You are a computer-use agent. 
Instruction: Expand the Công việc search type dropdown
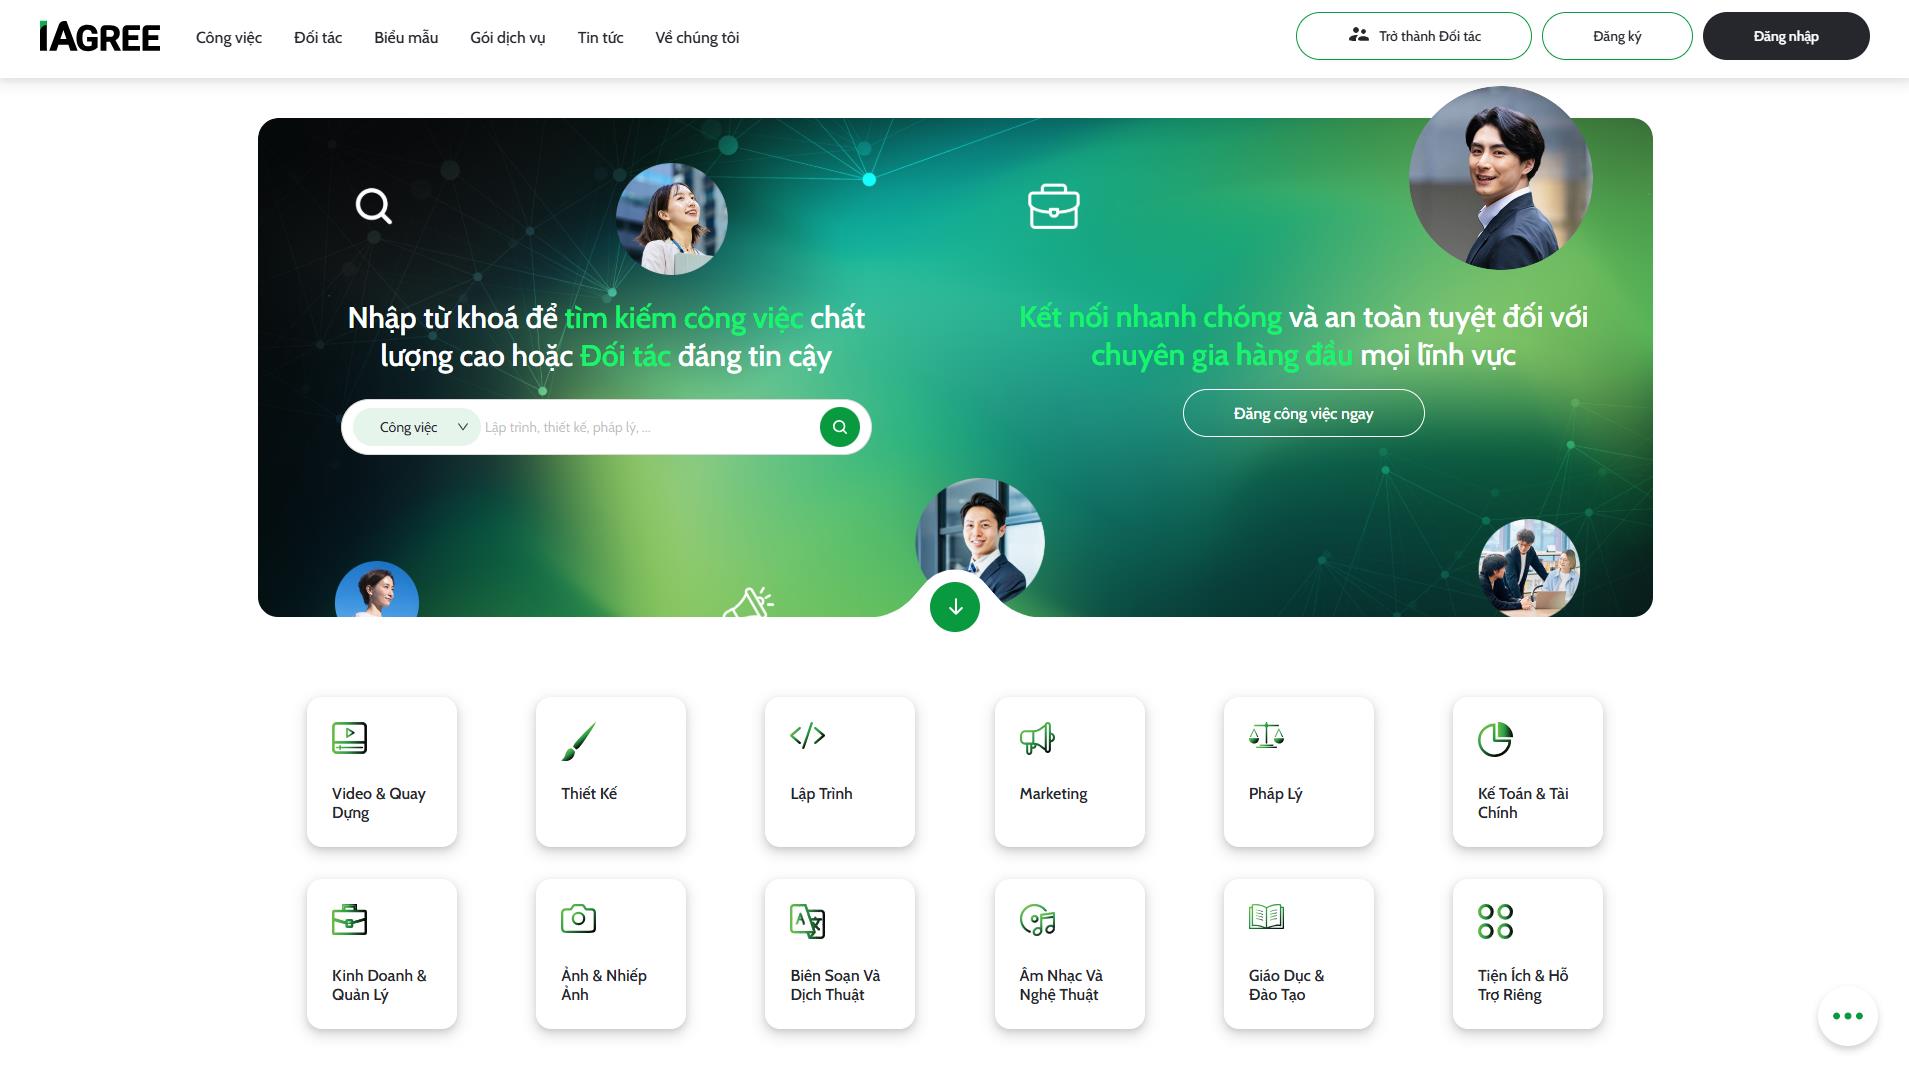coord(418,427)
